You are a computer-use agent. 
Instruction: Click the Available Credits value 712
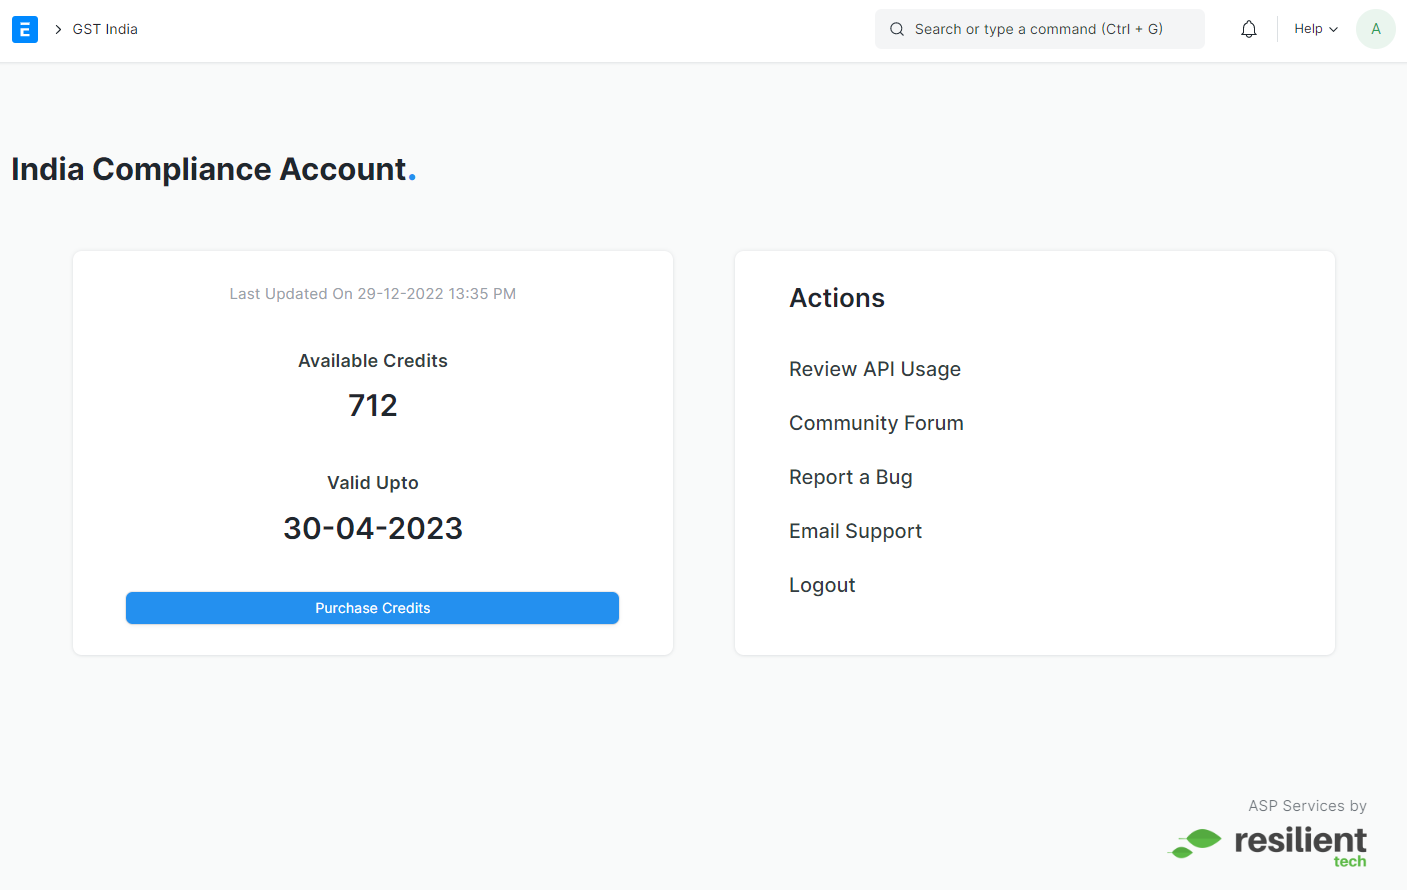[x=373, y=405]
